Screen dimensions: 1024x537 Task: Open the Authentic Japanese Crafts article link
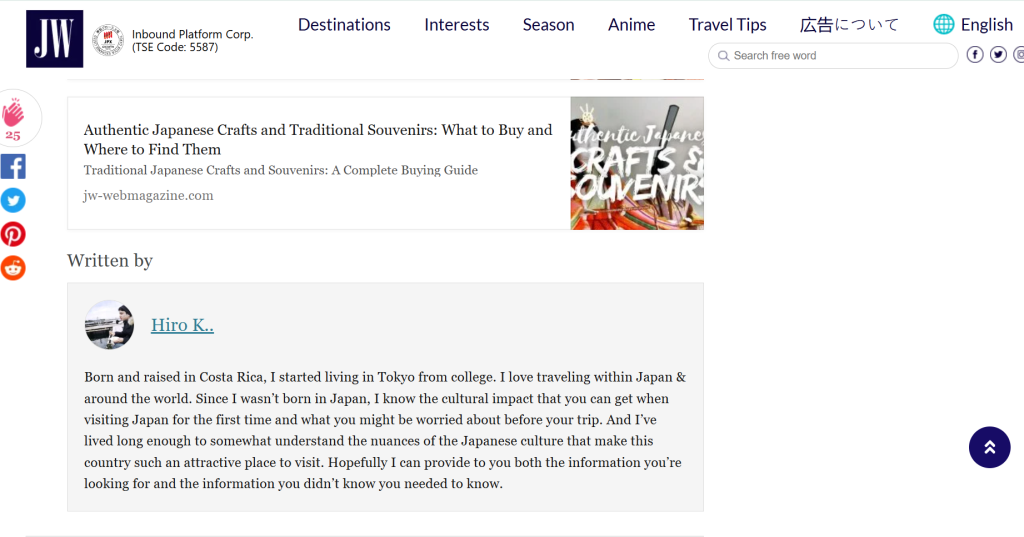318,140
